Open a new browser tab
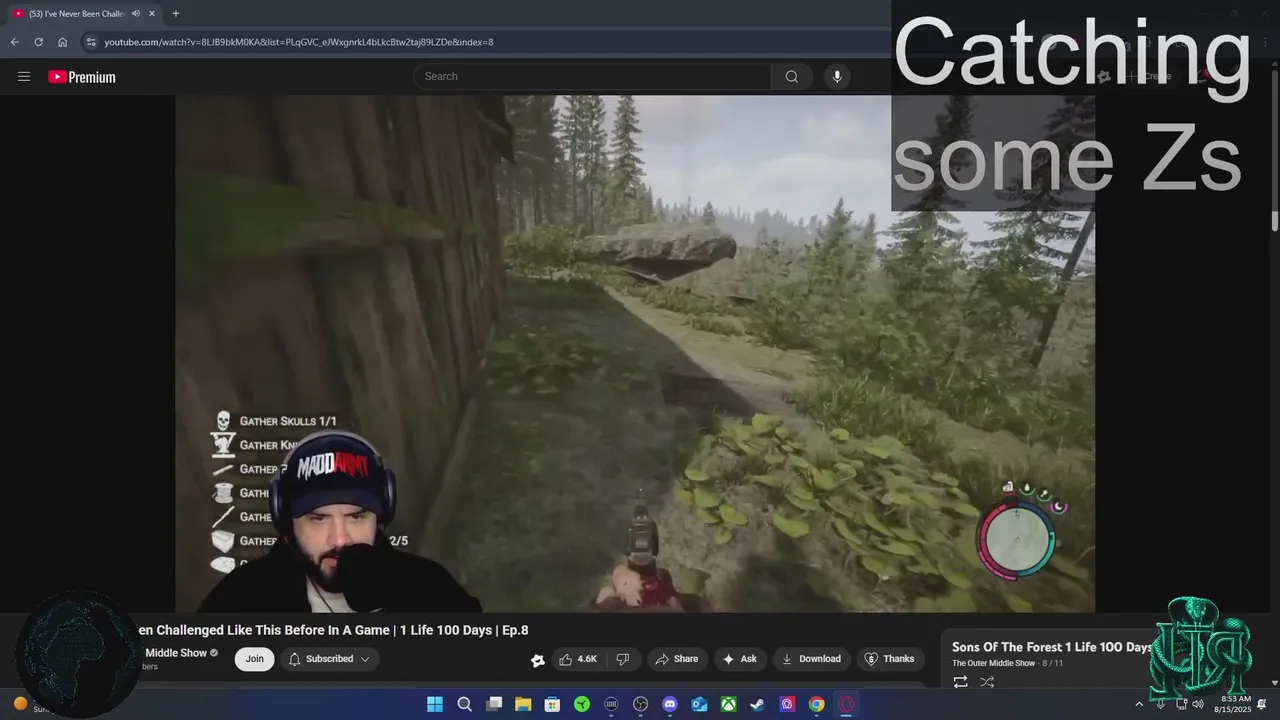Image resolution: width=1280 pixels, height=720 pixels. pos(175,14)
